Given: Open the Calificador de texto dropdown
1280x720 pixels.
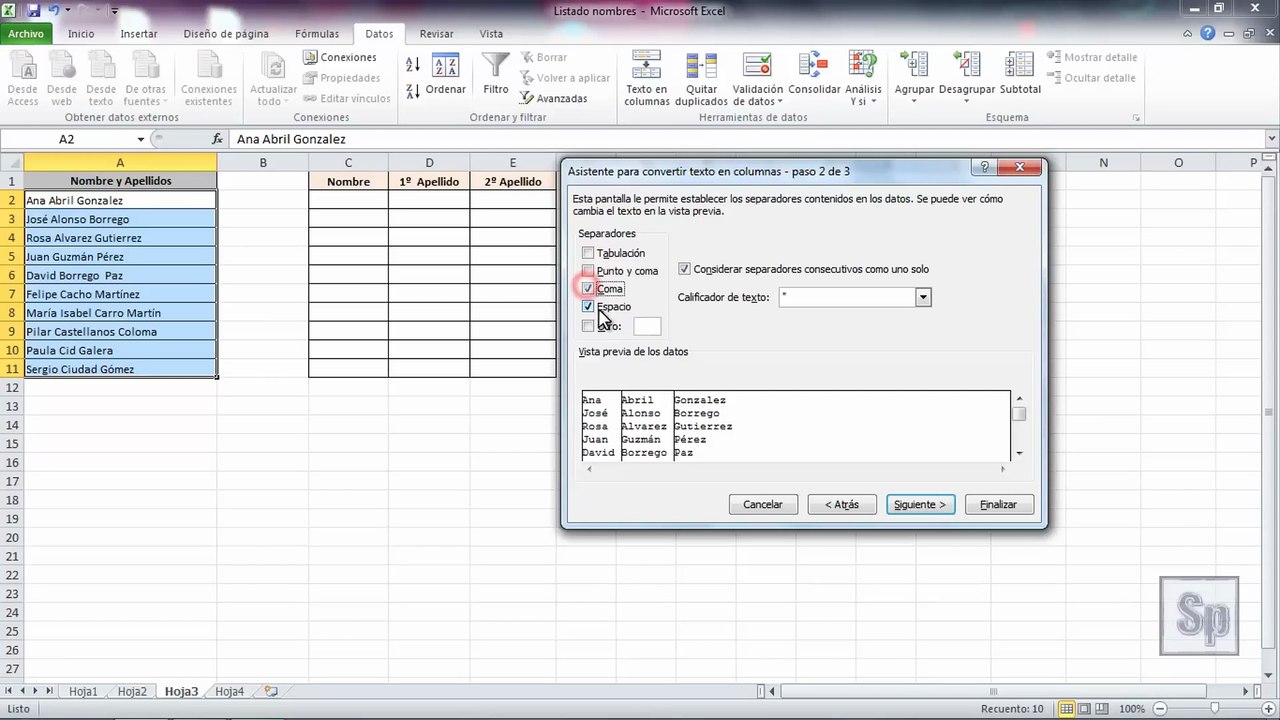Looking at the screenshot, I should (923, 297).
